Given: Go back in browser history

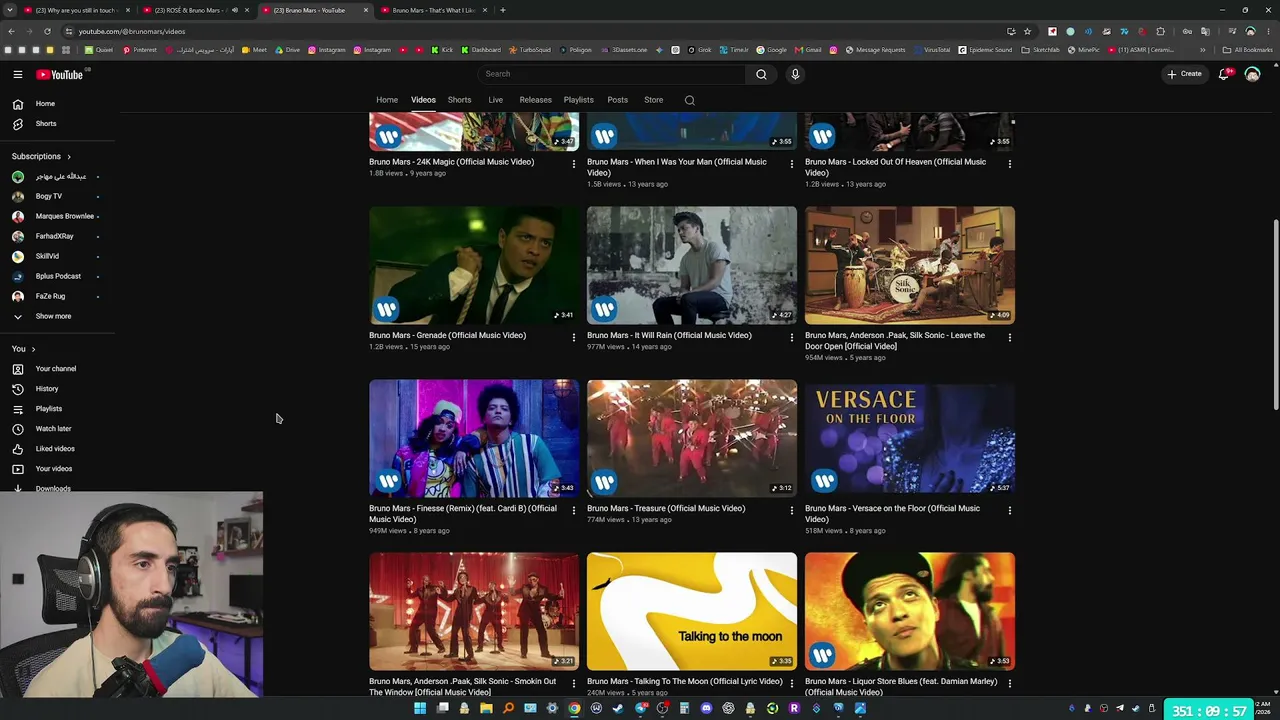Looking at the screenshot, I should [11, 31].
